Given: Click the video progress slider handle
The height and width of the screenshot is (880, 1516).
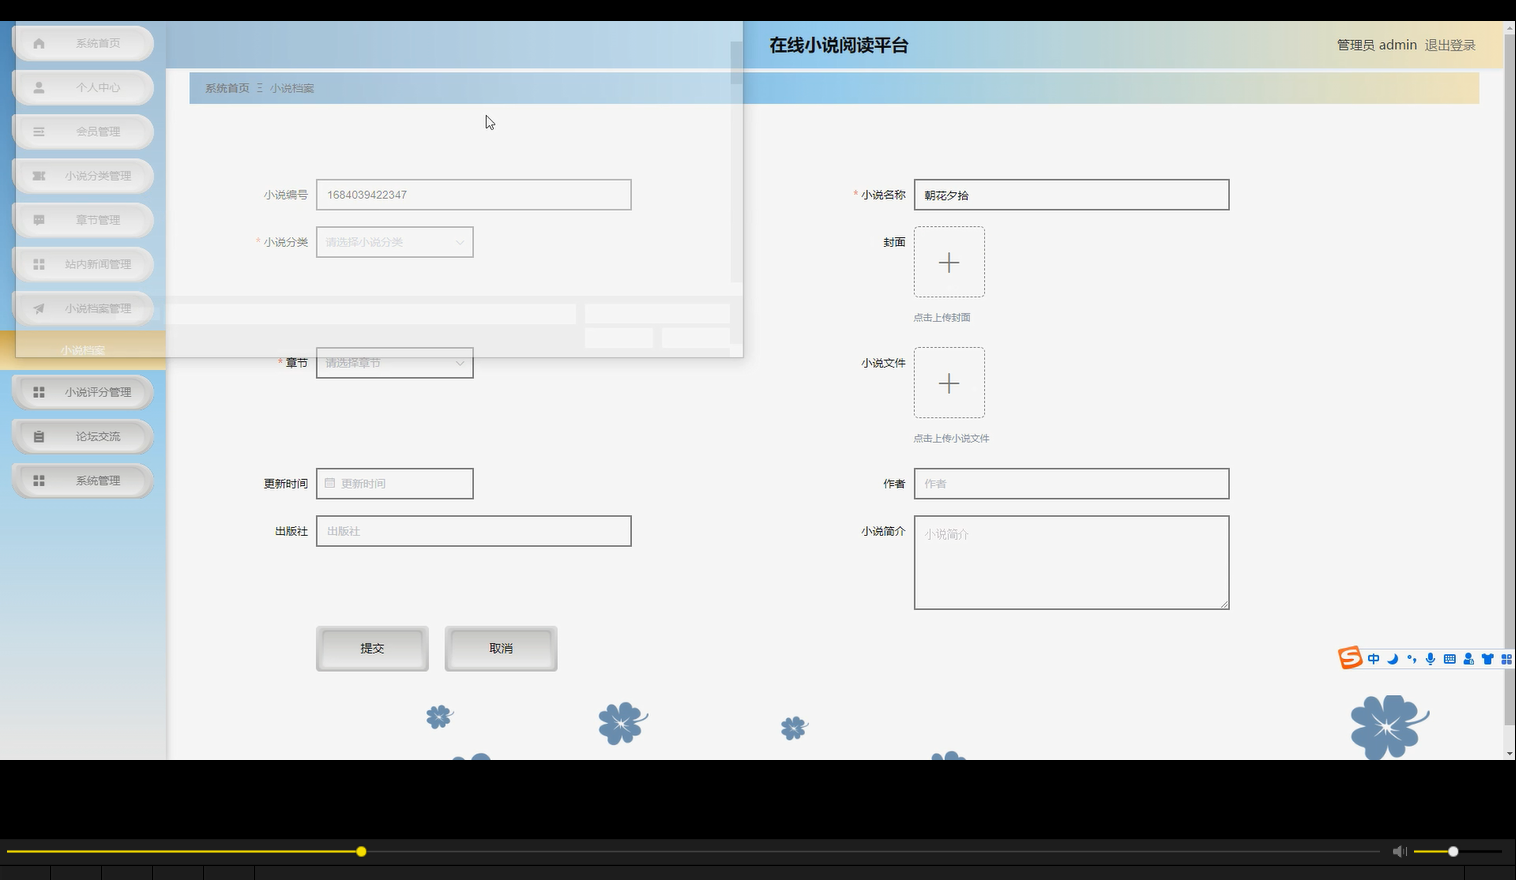Looking at the screenshot, I should (361, 851).
